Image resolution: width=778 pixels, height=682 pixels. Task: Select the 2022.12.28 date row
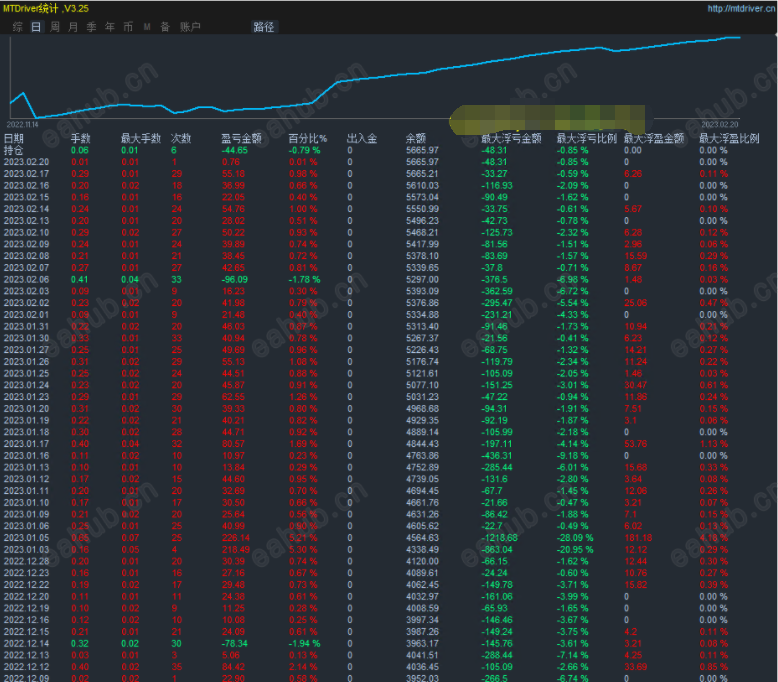tap(26, 561)
